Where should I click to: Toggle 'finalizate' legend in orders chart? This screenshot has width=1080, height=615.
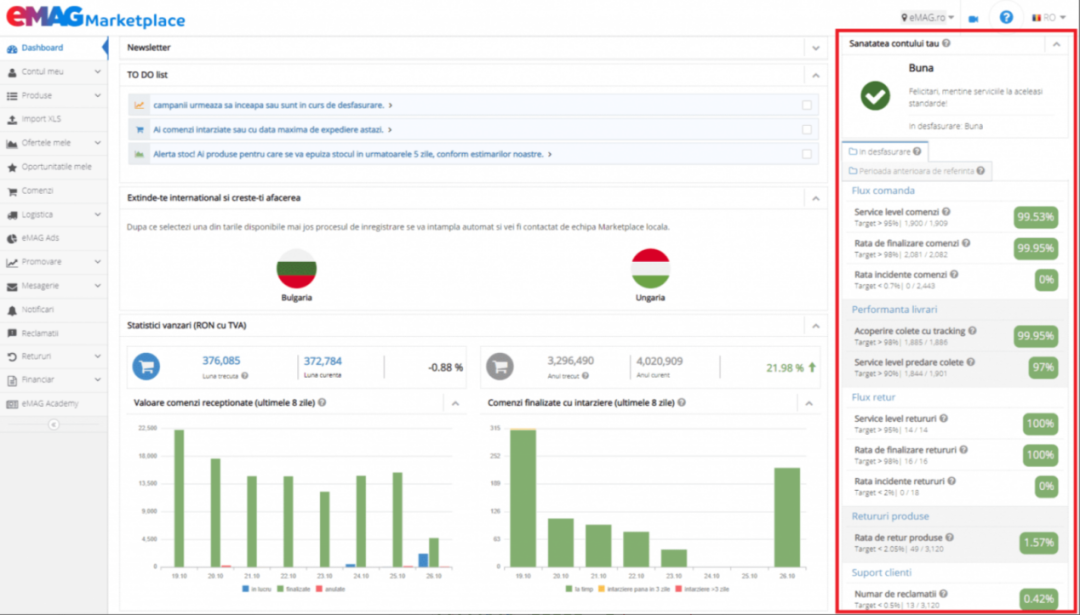coord(293,590)
